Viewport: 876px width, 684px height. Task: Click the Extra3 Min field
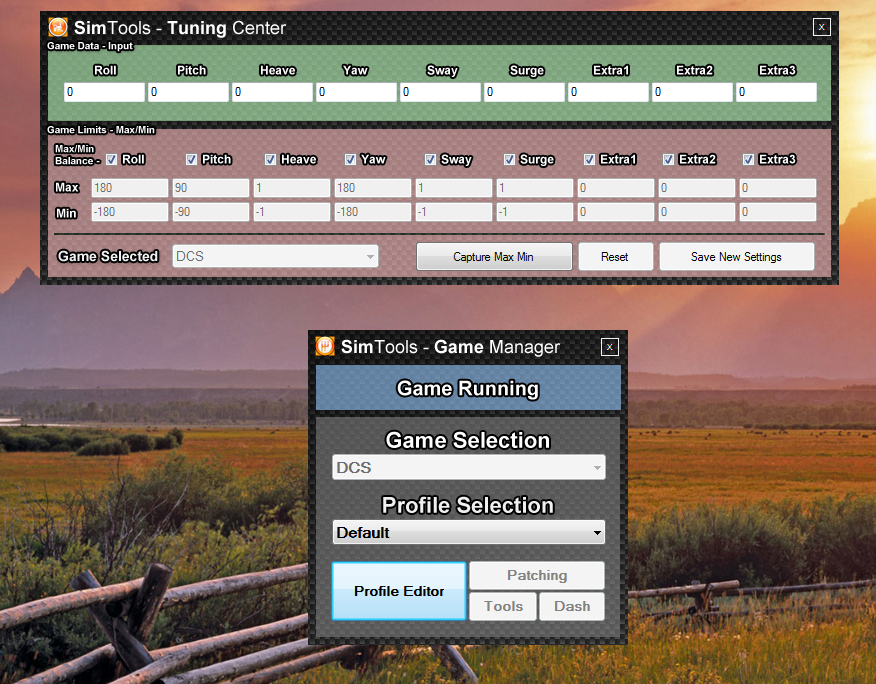[x=778, y=212]
